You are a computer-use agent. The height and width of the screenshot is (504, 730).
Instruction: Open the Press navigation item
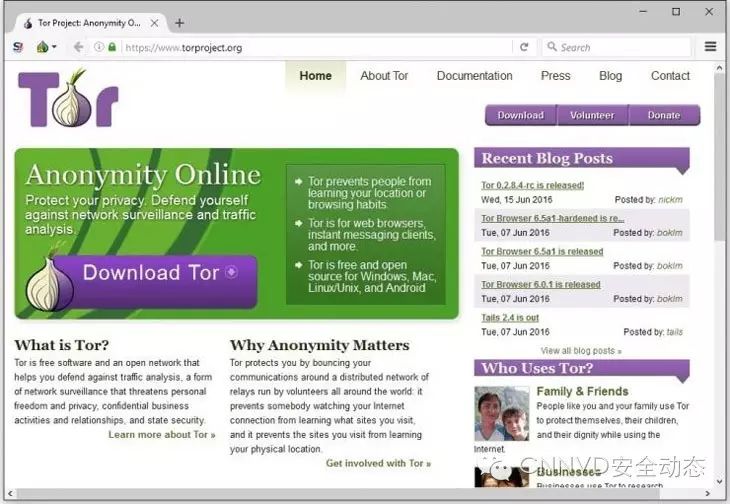pos(555,76)
